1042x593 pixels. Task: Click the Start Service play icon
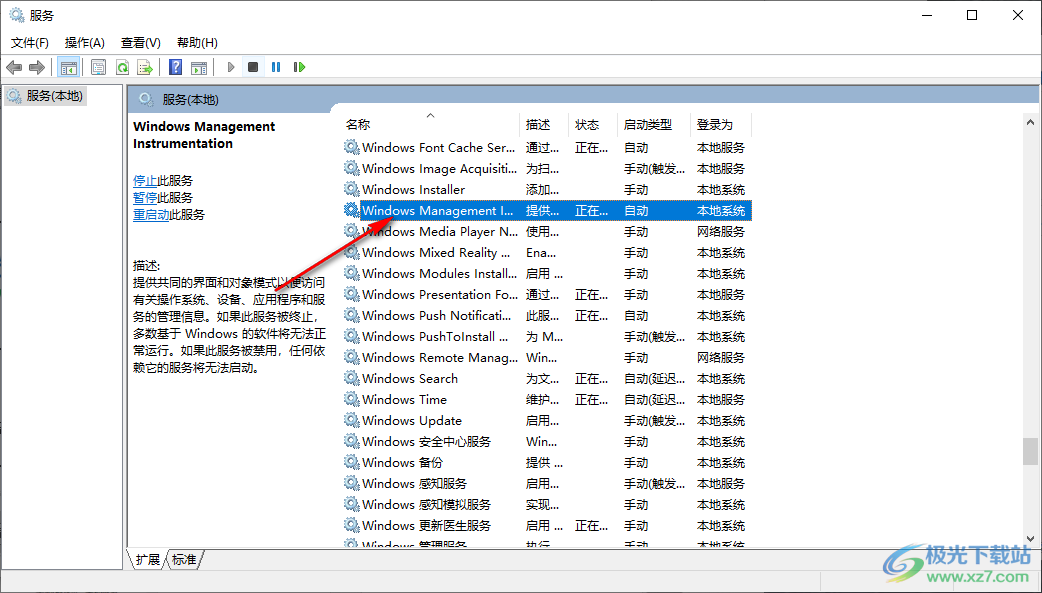[231, 67]
